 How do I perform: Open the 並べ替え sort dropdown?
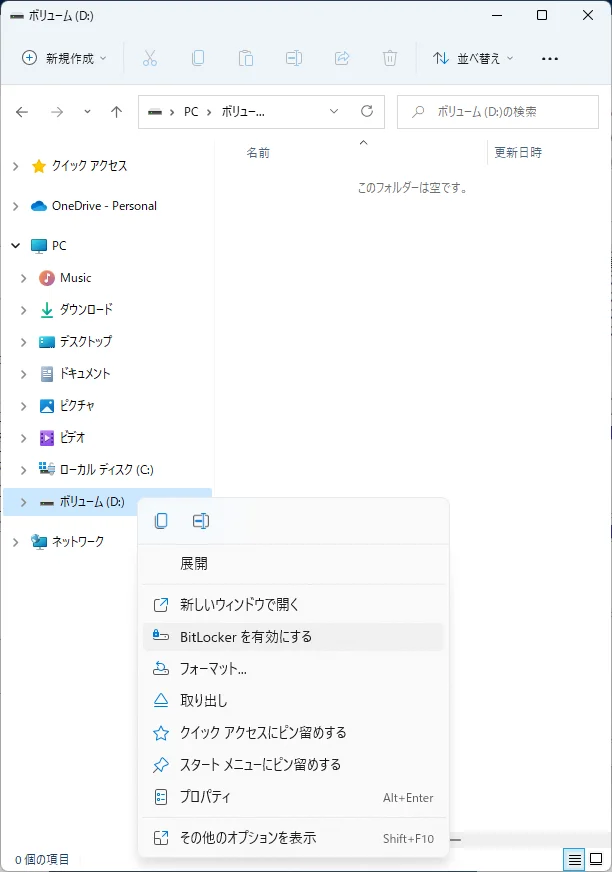click(473, 59)
